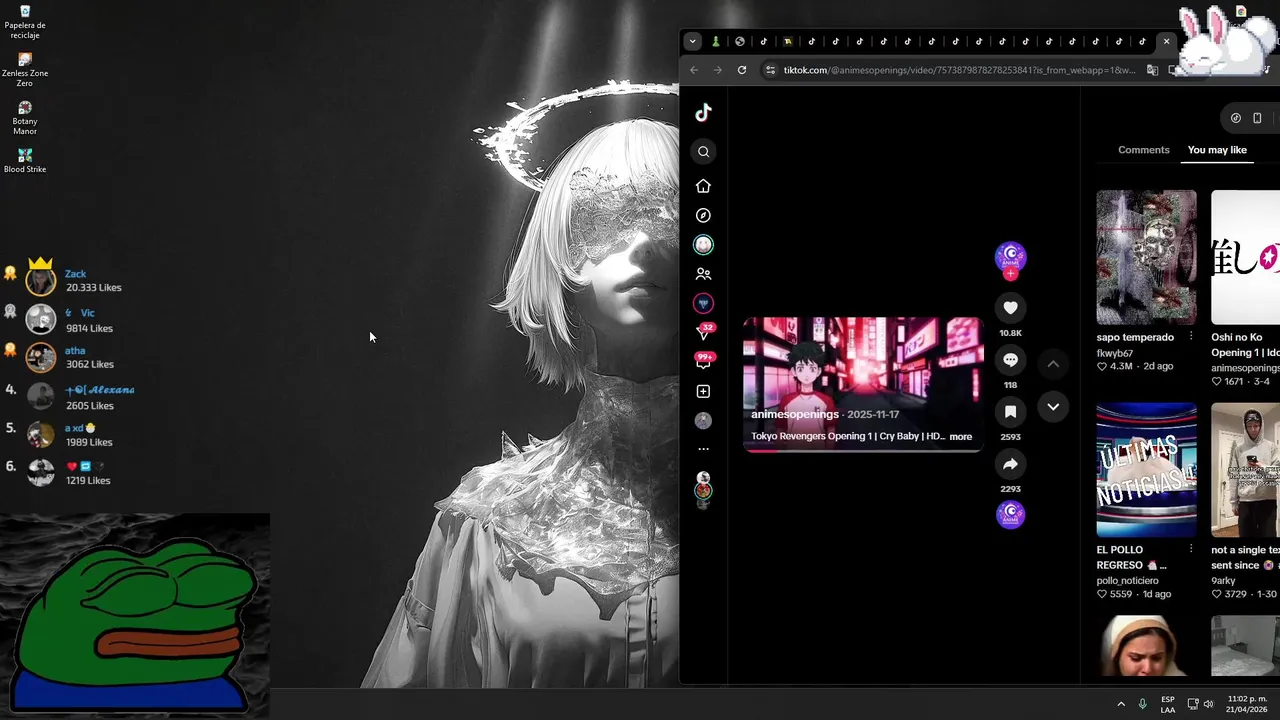Open the ULTIMAS NOTICIAS video thumbnail
The image size is (1280, 720).
coord(1146,470)
